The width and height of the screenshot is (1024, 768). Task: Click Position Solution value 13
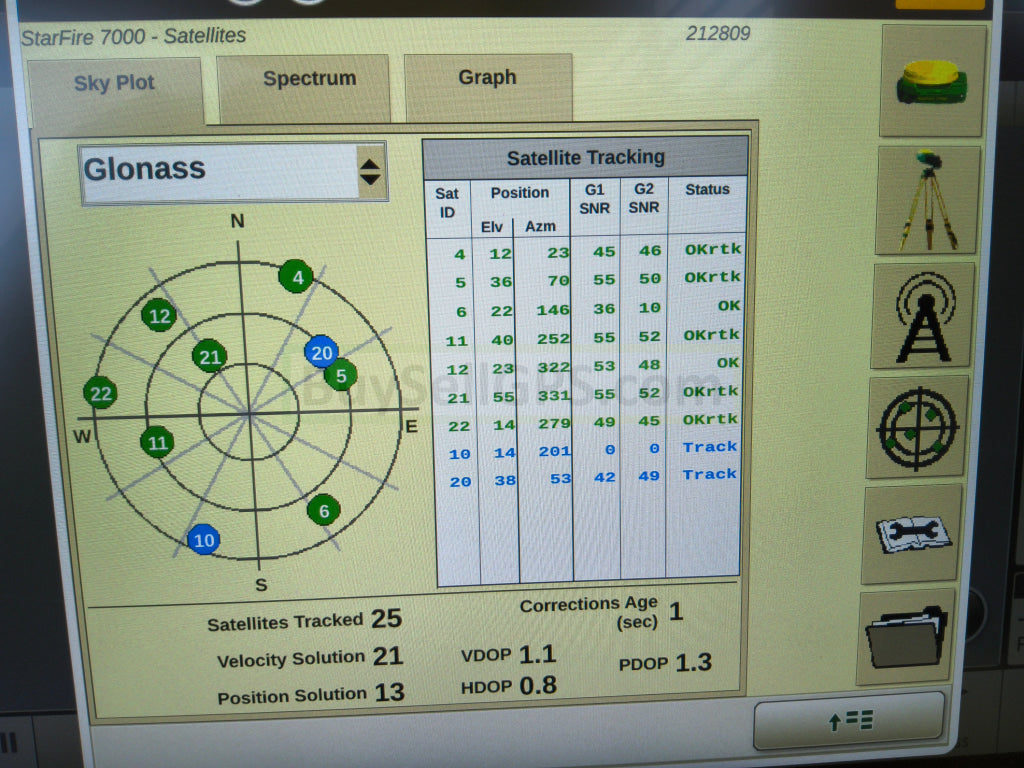pyautogui.click(x=389, y=692)
